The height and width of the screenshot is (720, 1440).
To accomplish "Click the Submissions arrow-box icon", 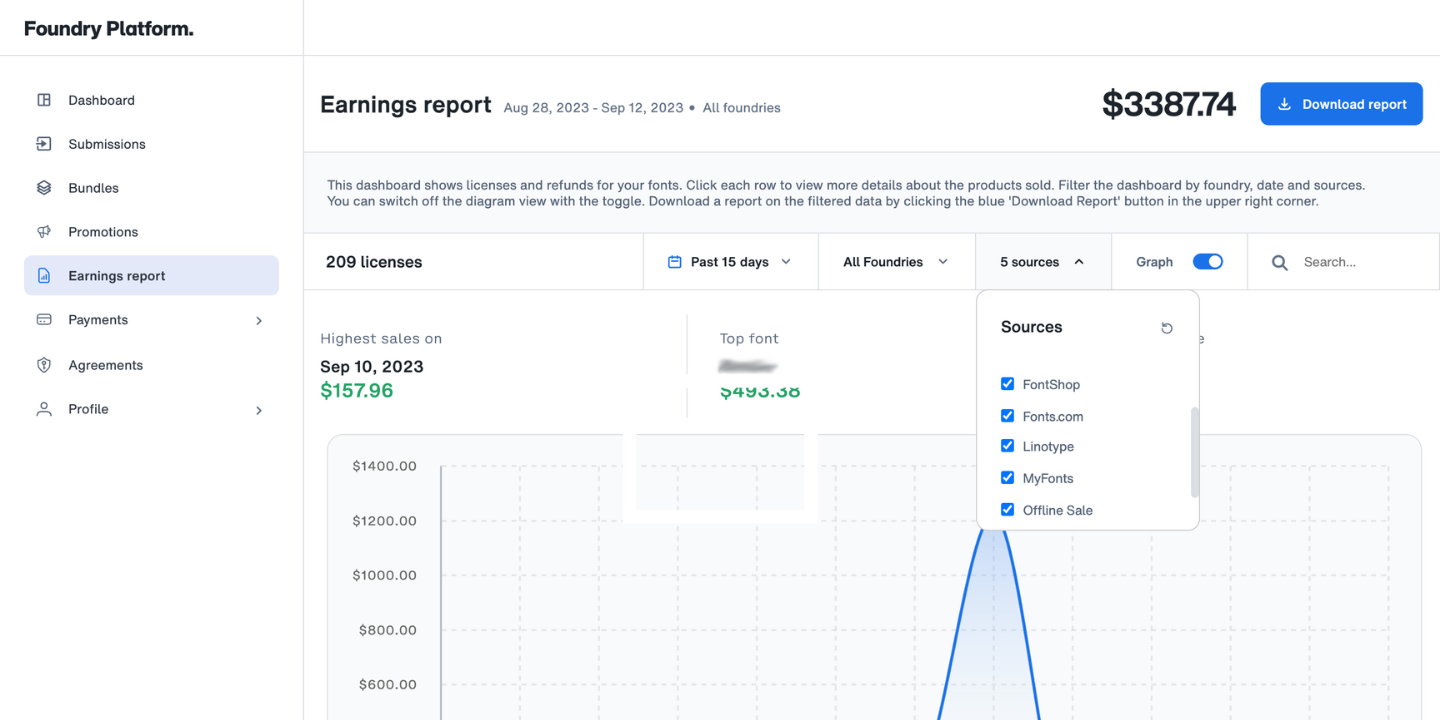I will [x=44, y=144].
